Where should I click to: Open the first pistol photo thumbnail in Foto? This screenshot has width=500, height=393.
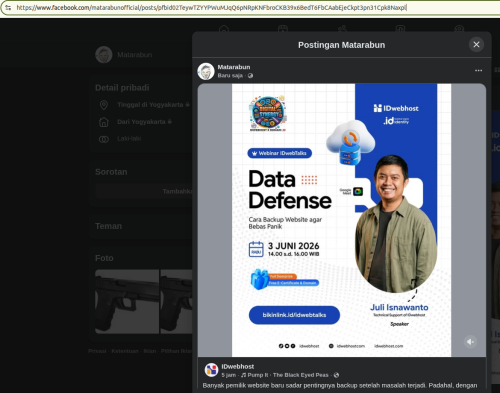(127, 302)
